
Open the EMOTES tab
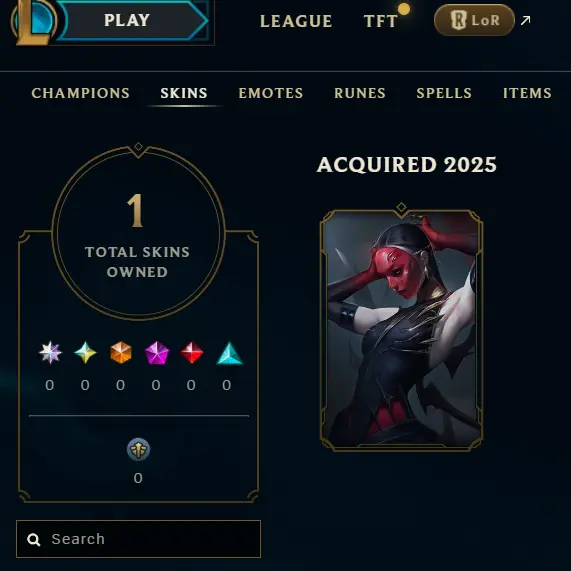tap(271, 93)
